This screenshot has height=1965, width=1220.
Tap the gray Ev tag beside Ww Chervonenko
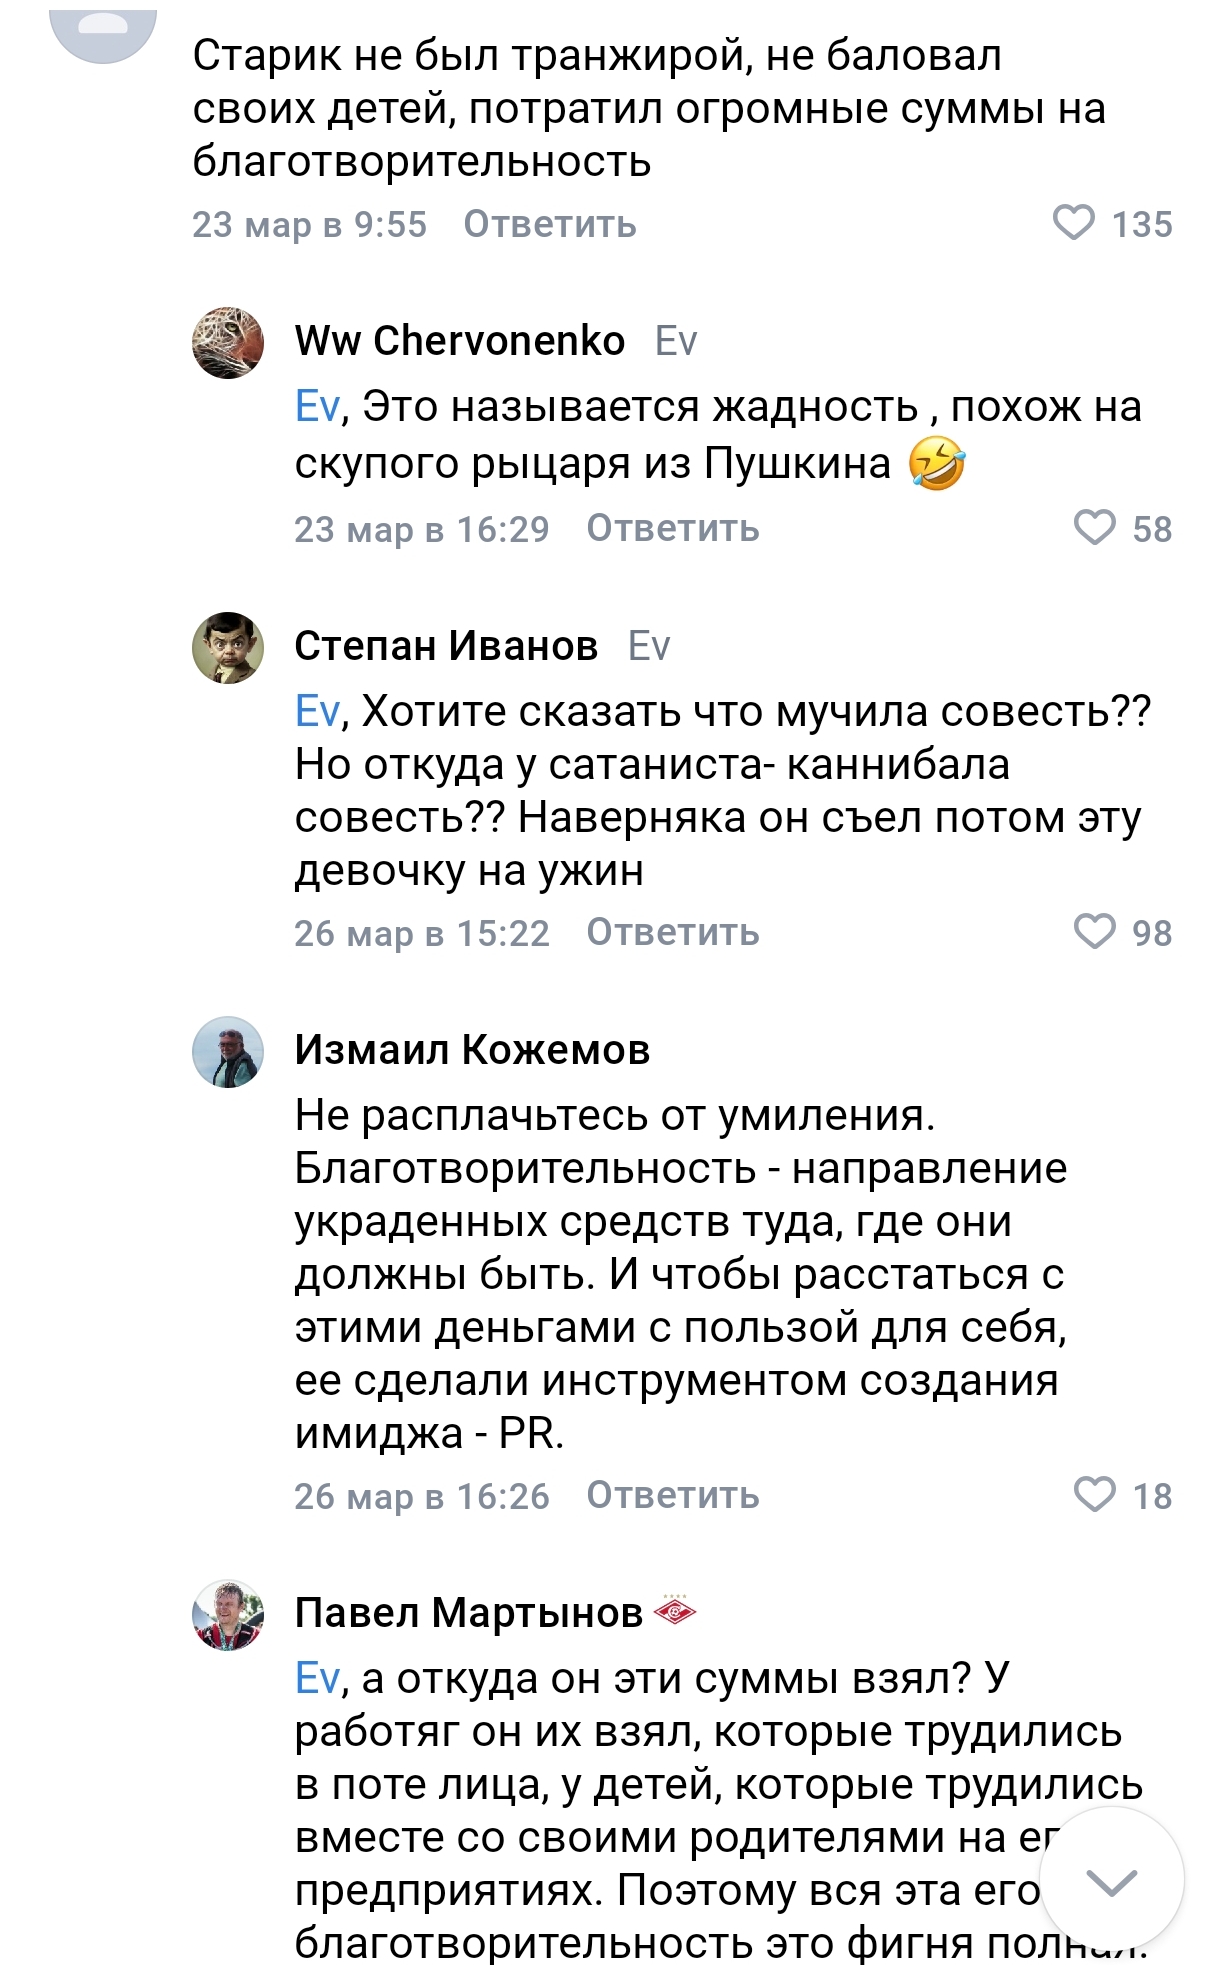pyautogui.click(x=676, y=341)
